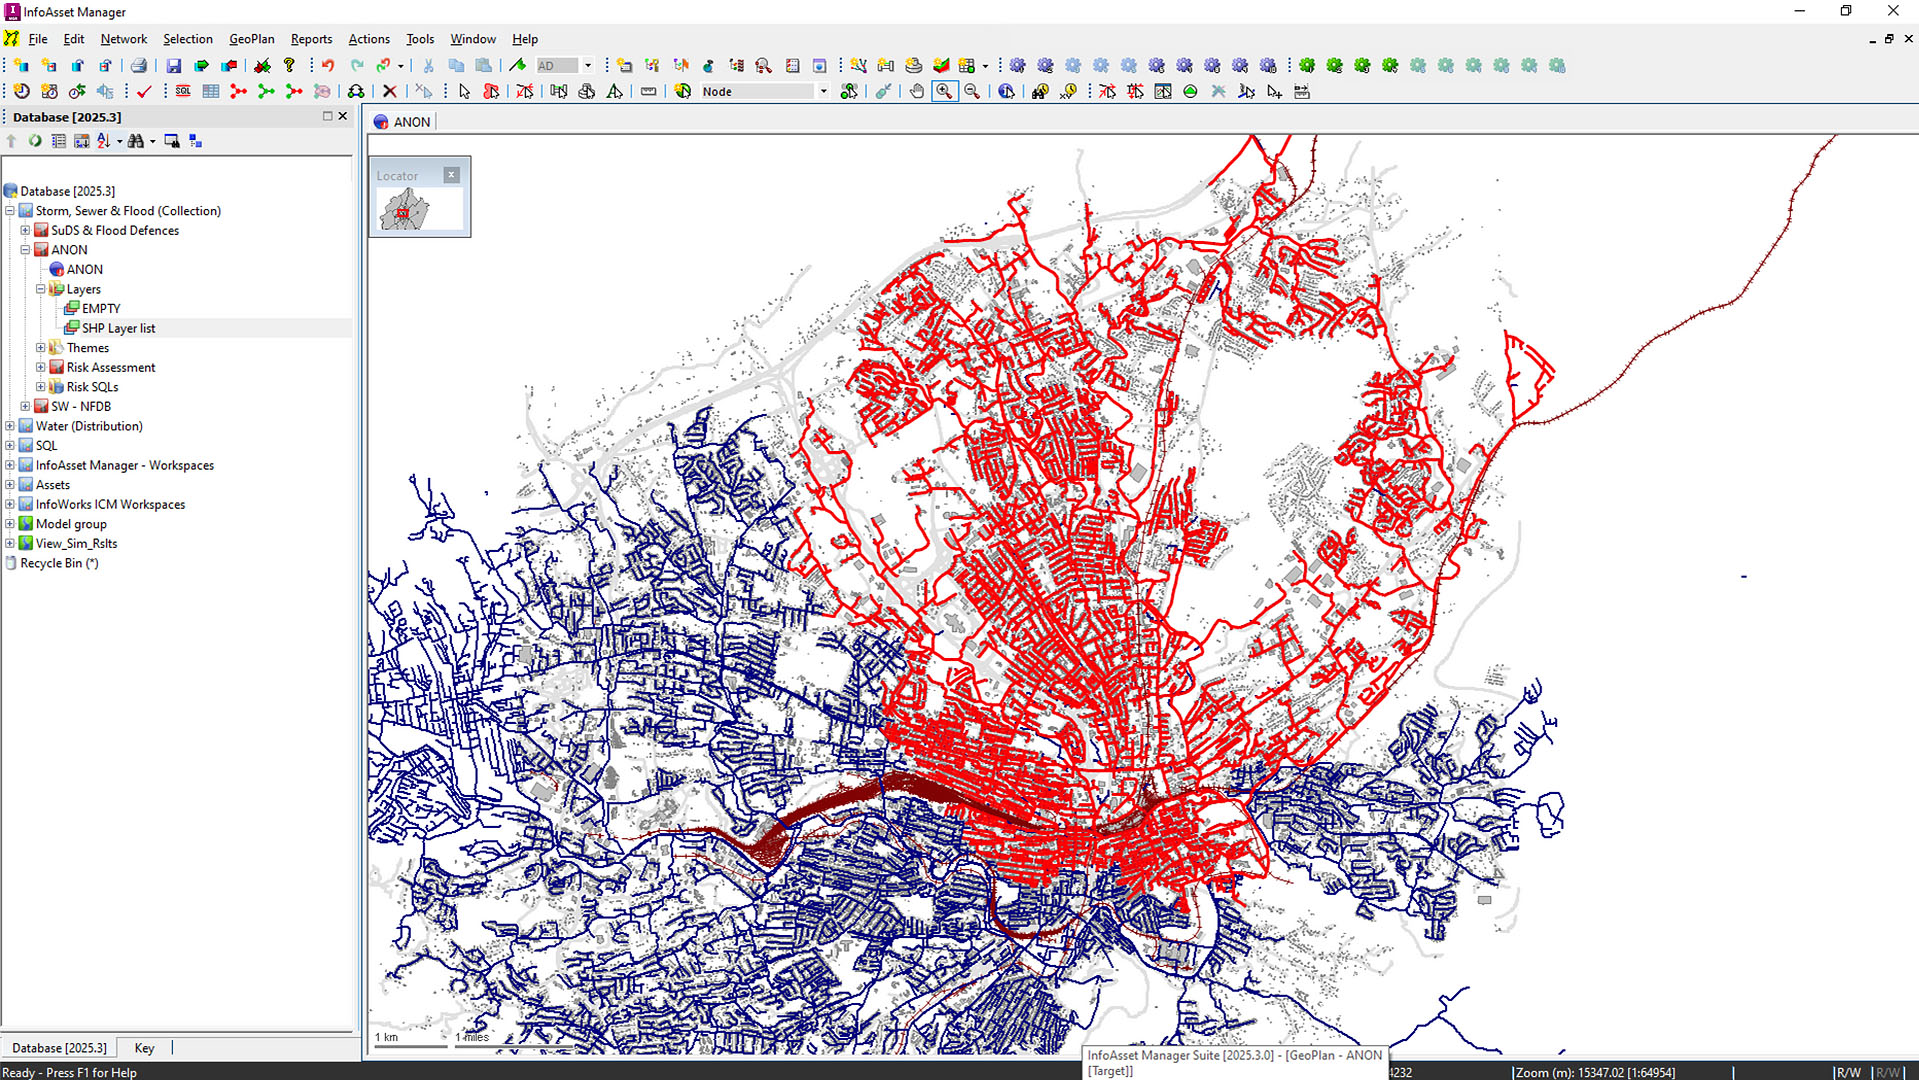This screenshot has width=1919, height=1080.
Task: Click the Print icon in the toolbar
Action: tap(139, 66)
